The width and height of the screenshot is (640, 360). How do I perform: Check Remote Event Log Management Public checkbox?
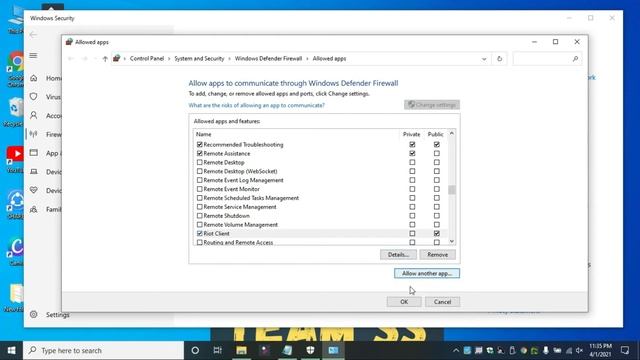click(x=437, y=180)
